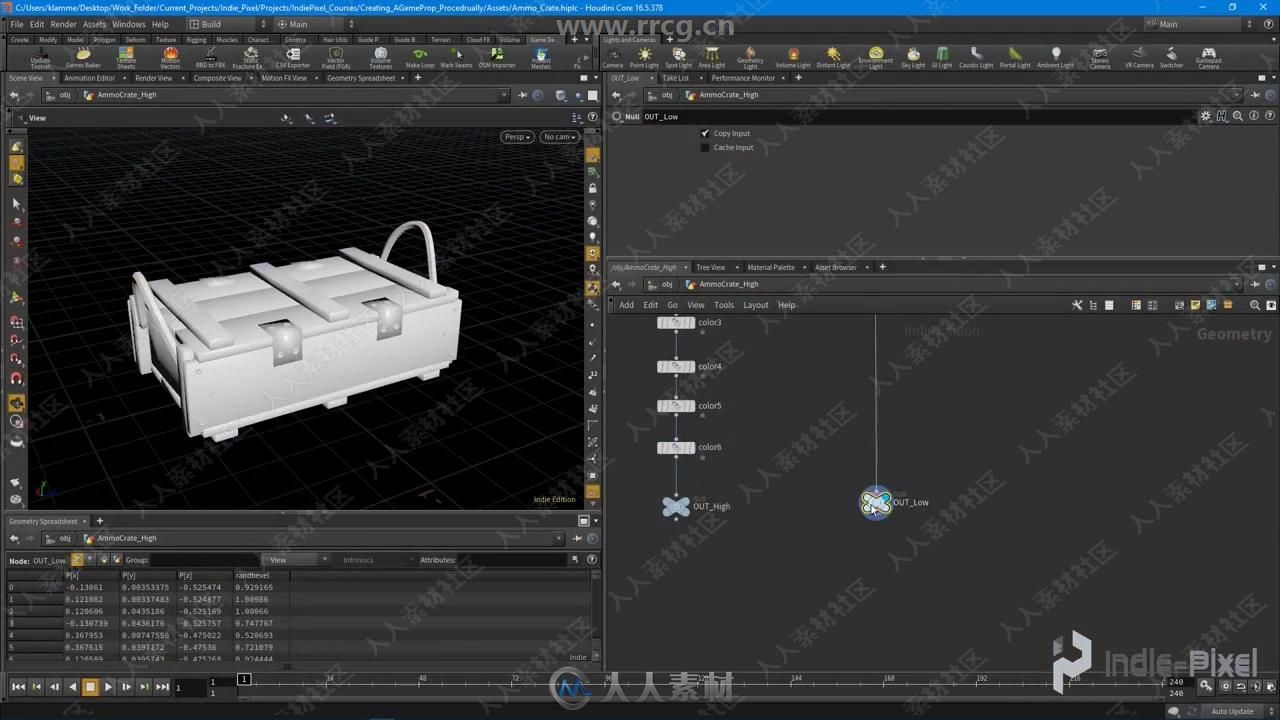
Task: Expand the scene view path dropdown
Action: (504, 95)
